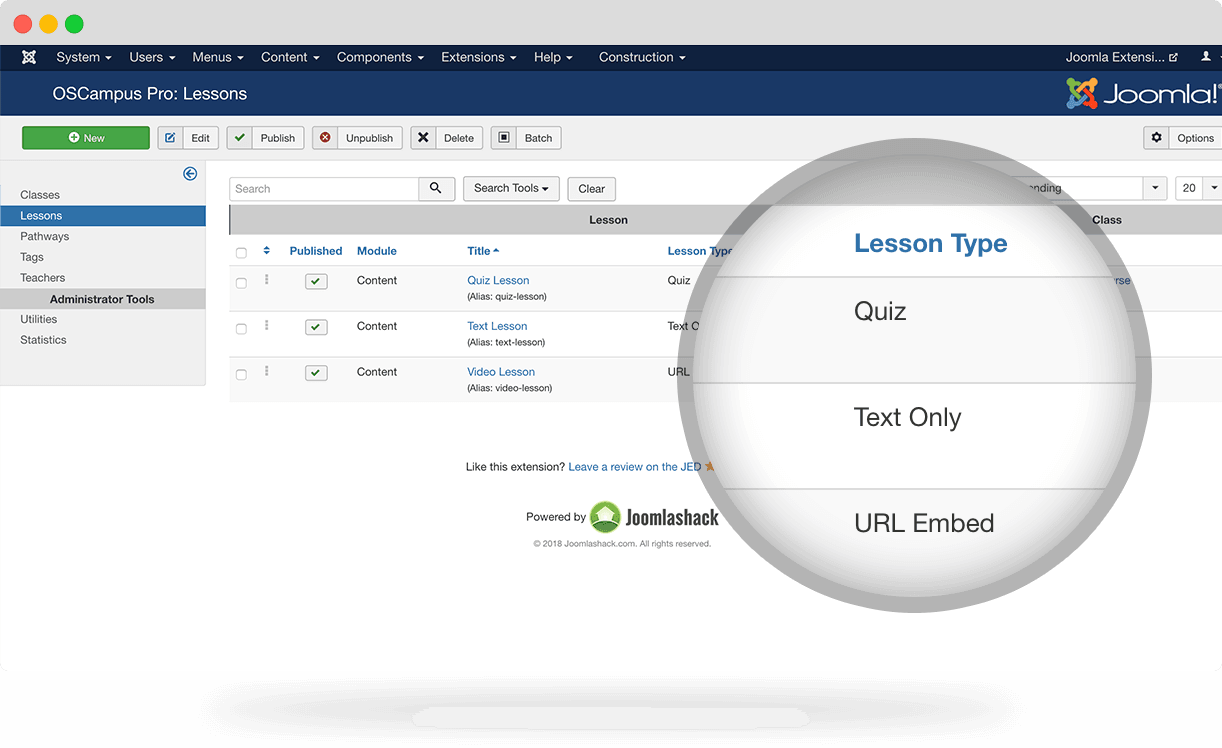Click the search magnifier button
The width and height of the screenshot is (1222, 748).
pyautogui.click(x=436, y=188)
